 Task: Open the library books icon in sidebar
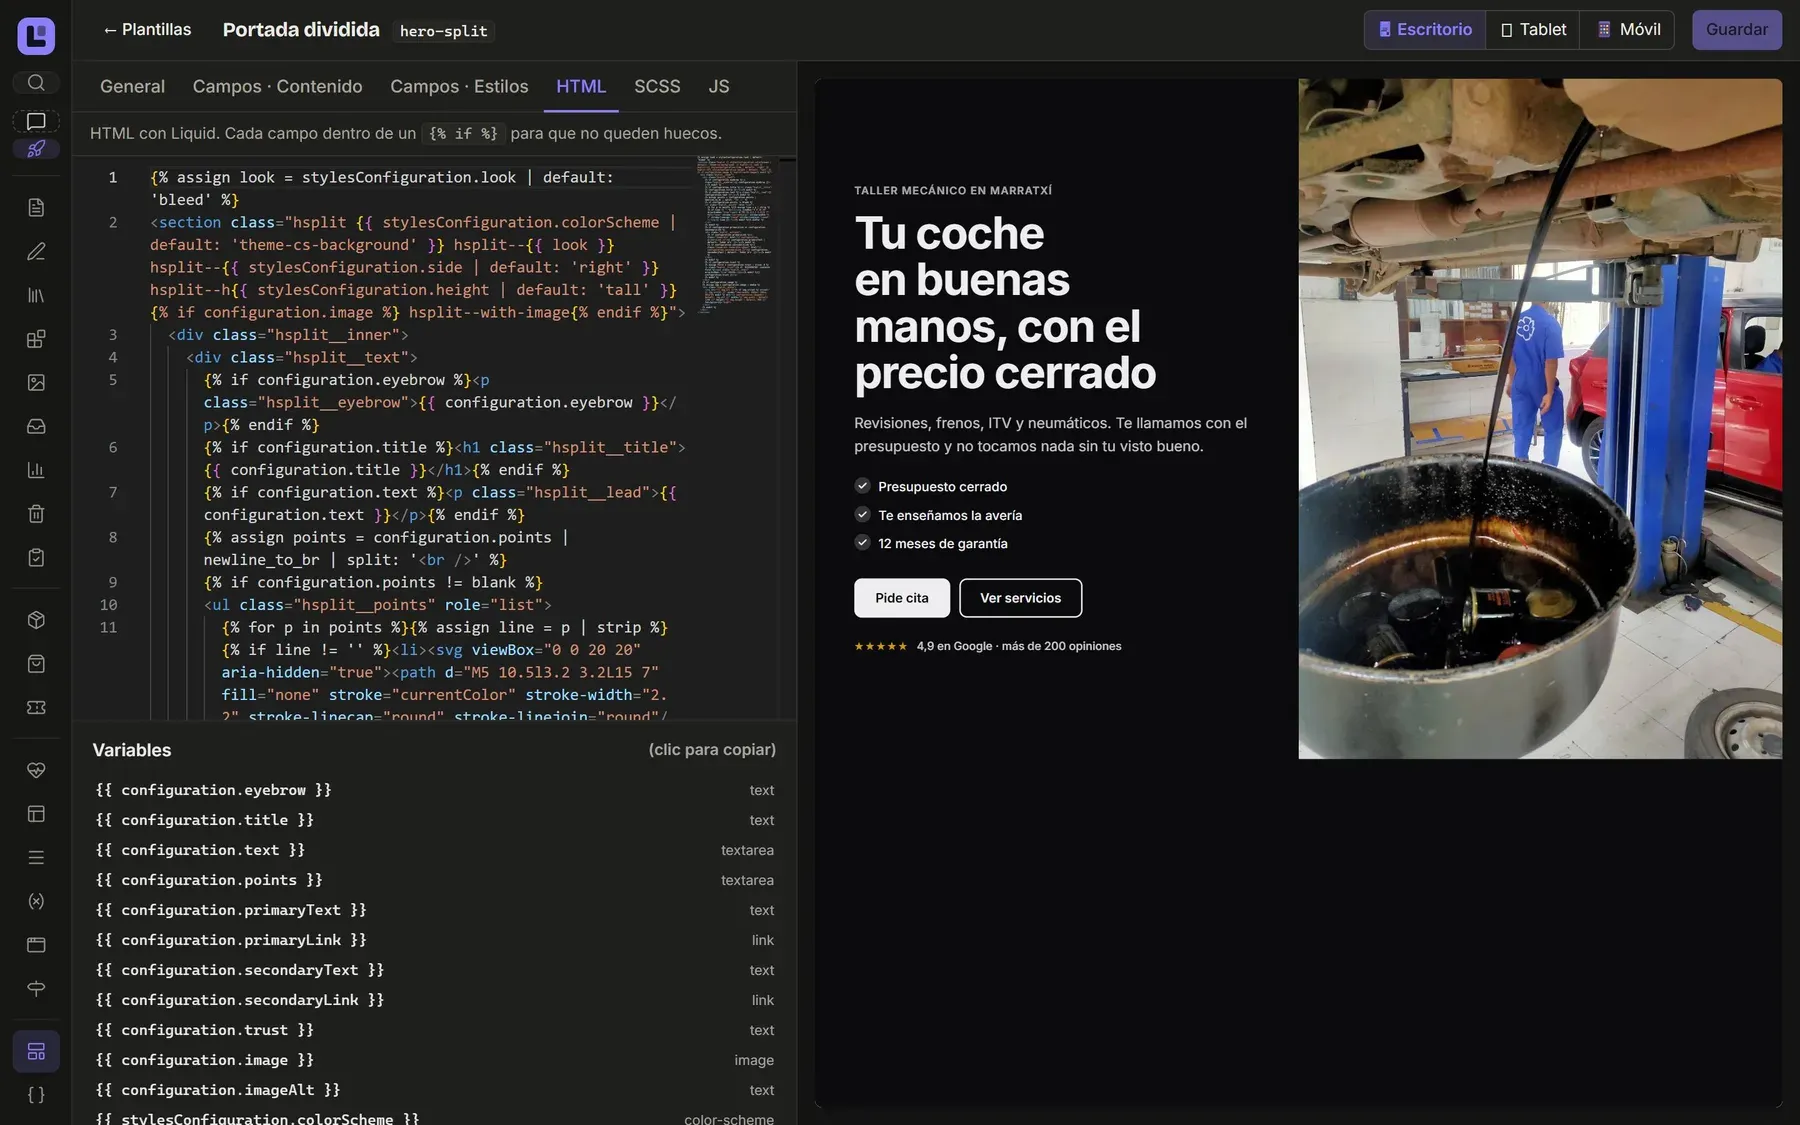36,295
